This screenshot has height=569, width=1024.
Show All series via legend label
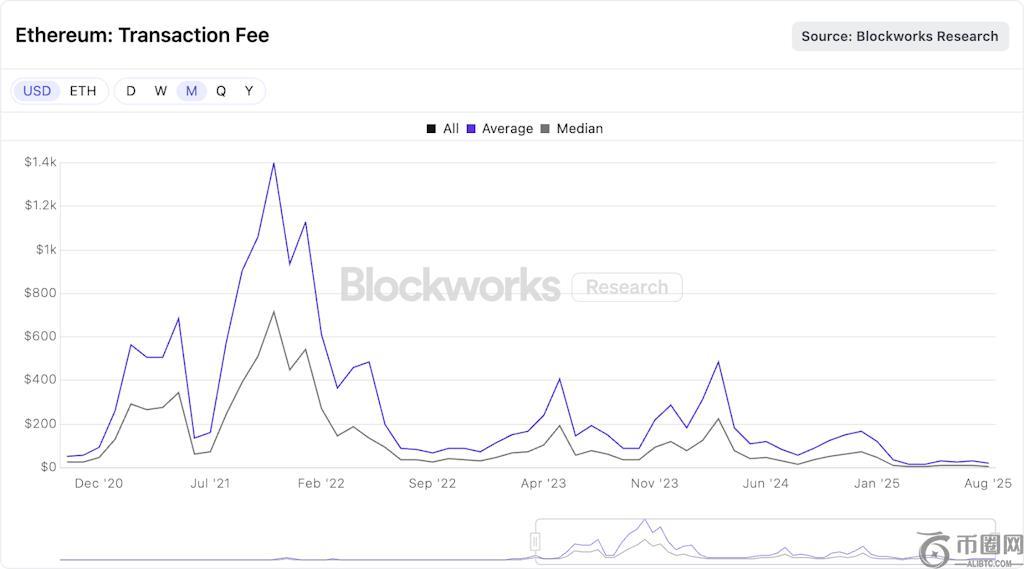point(451,129)
